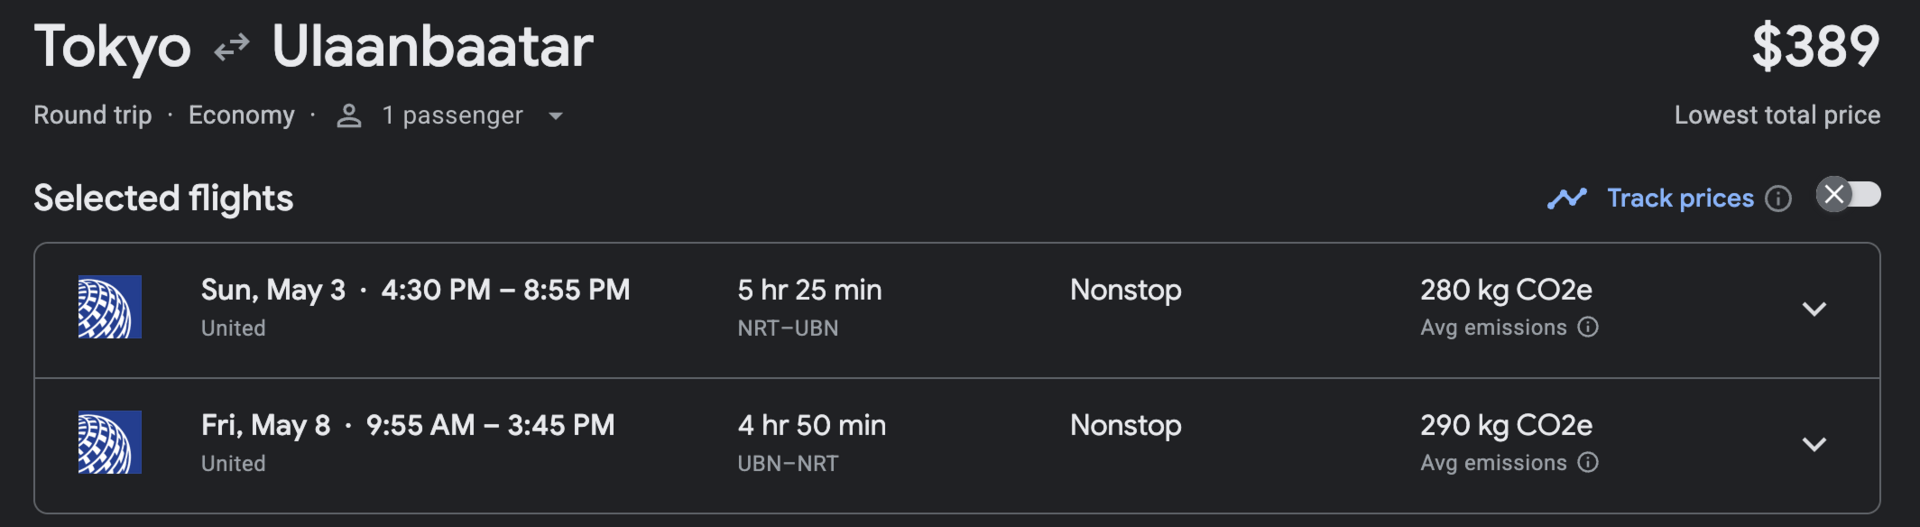1920x527 pixels.
Task: Click the Round trip label
Action: coord(93,115)
